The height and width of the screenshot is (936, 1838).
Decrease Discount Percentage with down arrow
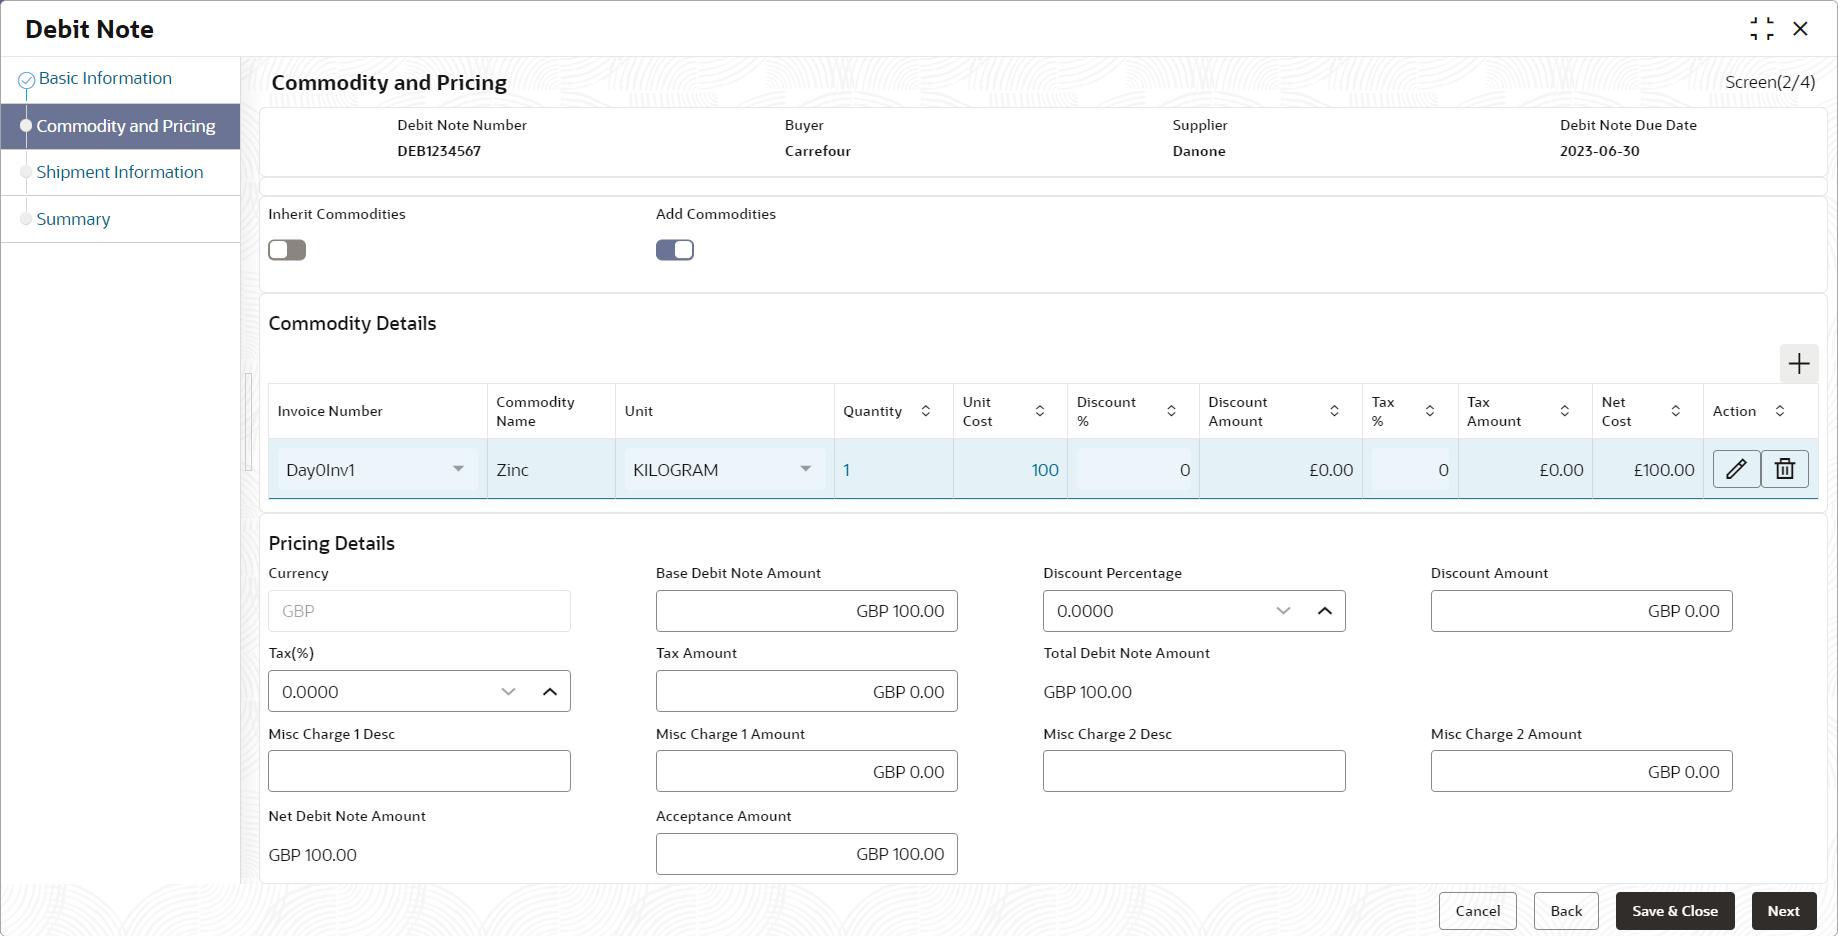click(1284, 611)
